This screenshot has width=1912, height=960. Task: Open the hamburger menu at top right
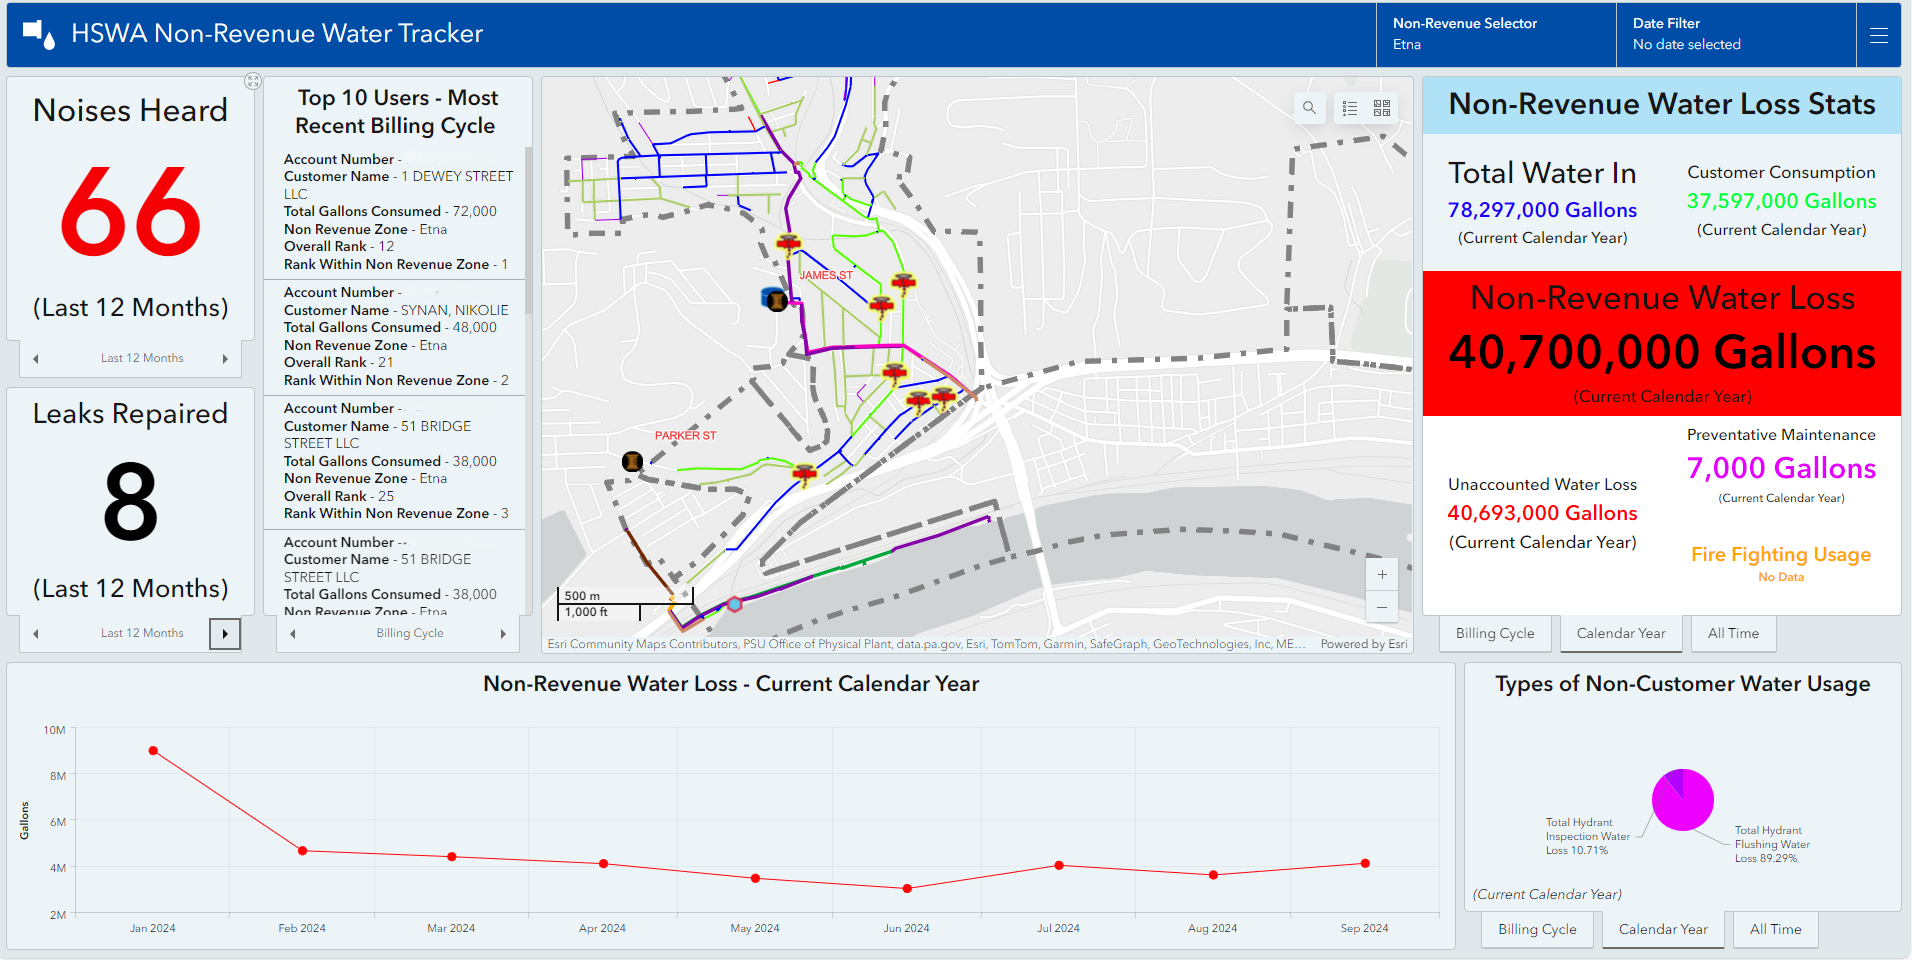click(1879, 34)
